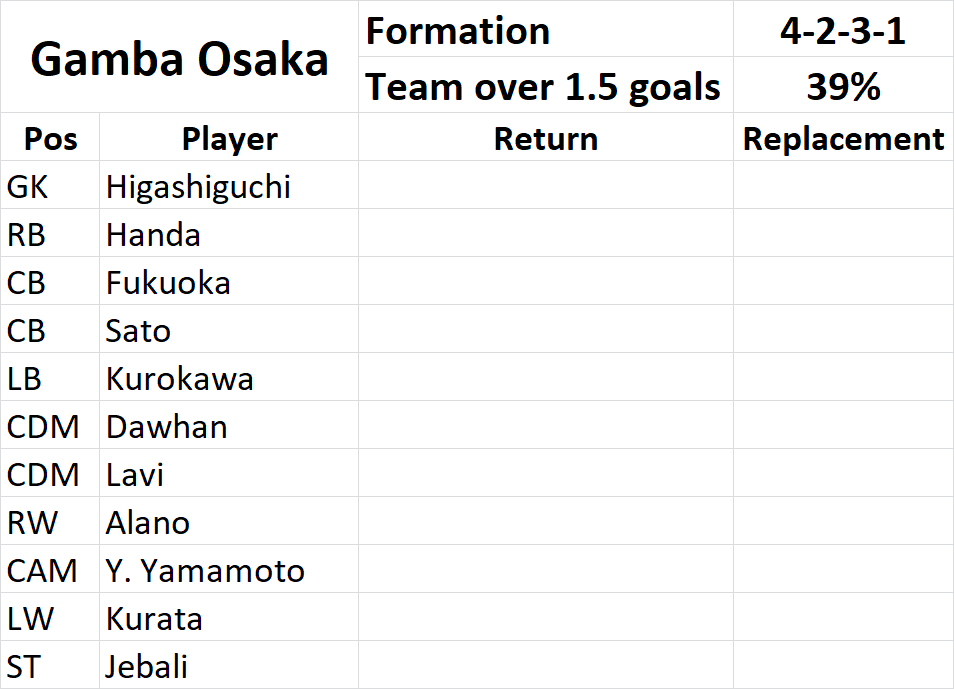Select the 39% value cell

tap(843, 85)
